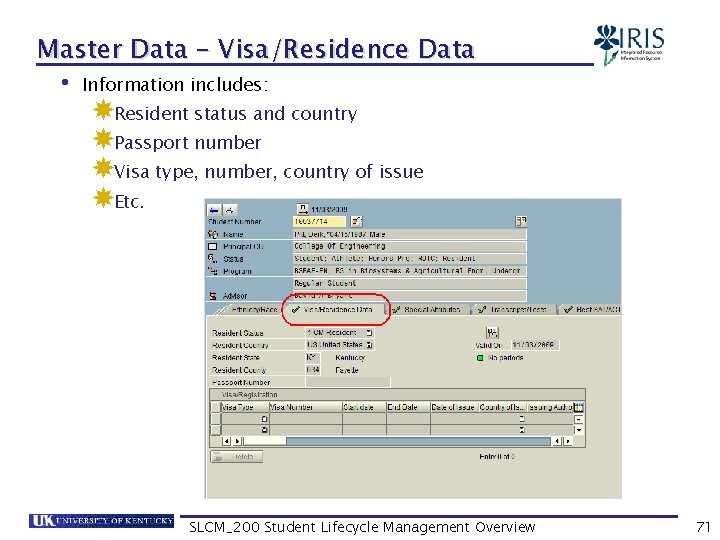This screenshot has width=720, height=540.
Task: Click the Regular Student text field
Action: click(x=410, y=283)
